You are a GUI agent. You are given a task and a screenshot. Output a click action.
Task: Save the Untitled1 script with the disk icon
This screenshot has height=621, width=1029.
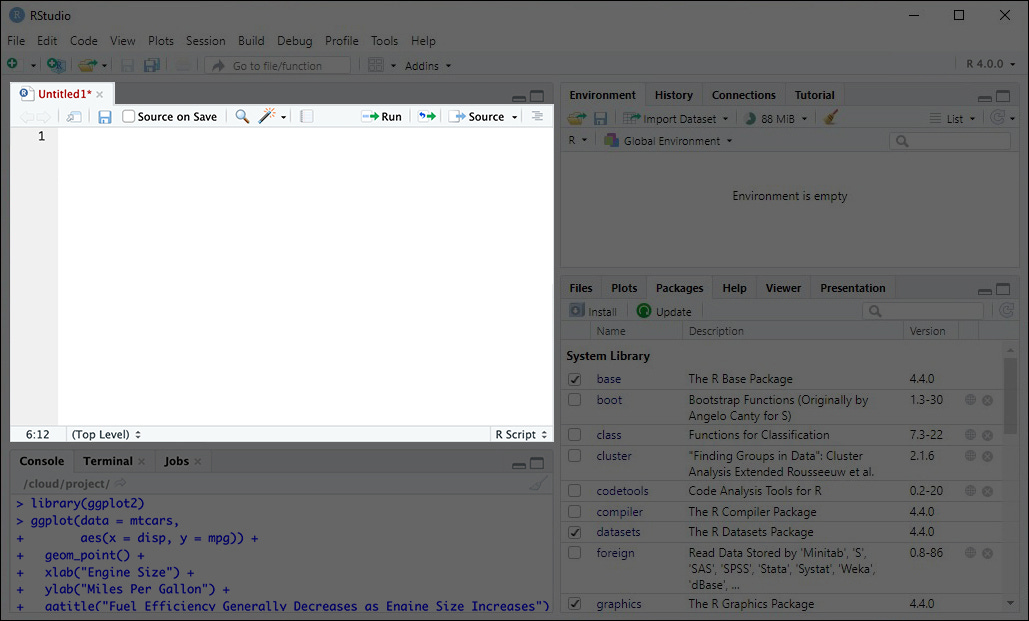pos(104,117)
